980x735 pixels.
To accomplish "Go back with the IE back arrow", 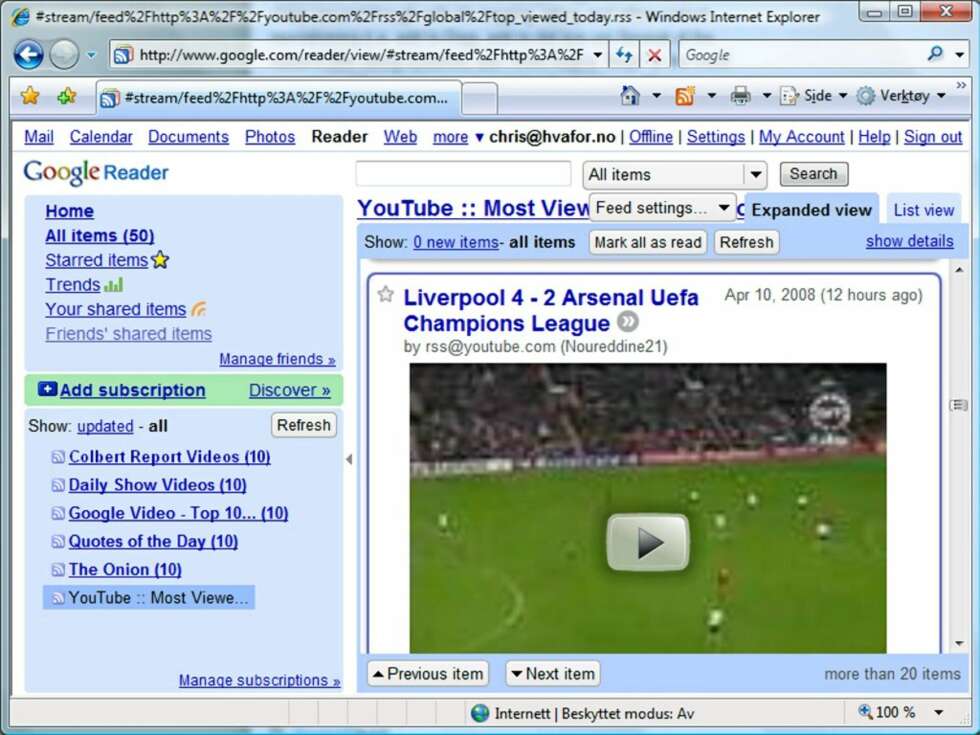I will click(x=29, y=55).
